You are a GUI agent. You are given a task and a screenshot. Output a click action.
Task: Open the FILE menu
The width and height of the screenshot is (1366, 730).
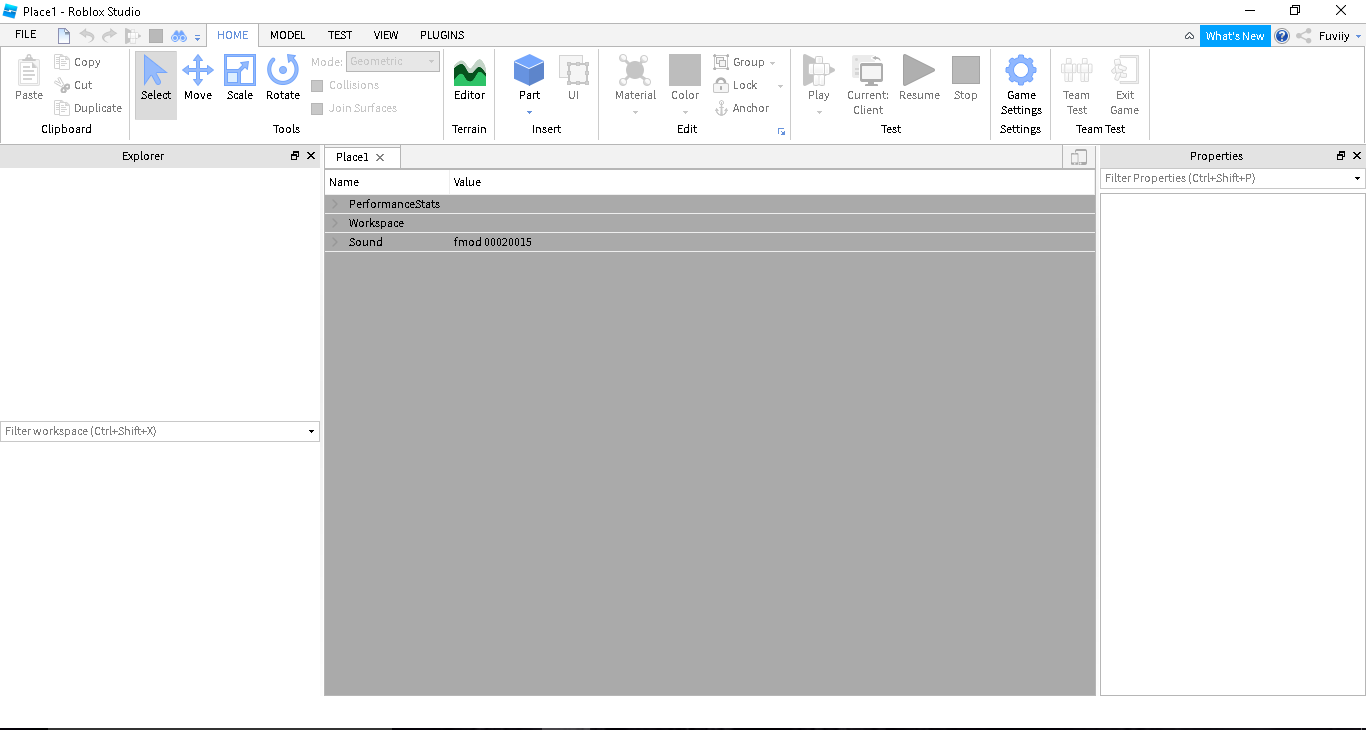coord(26,35)
